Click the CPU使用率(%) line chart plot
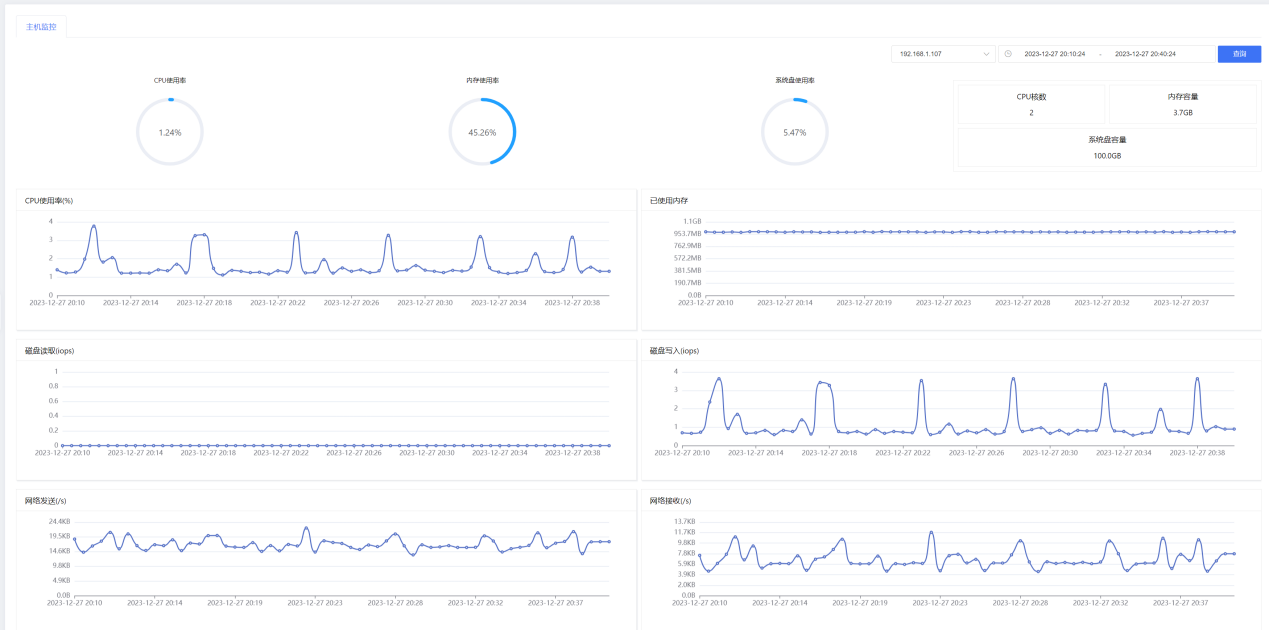The height and width of the screenshot is (630, 1269). coord(332,258)
